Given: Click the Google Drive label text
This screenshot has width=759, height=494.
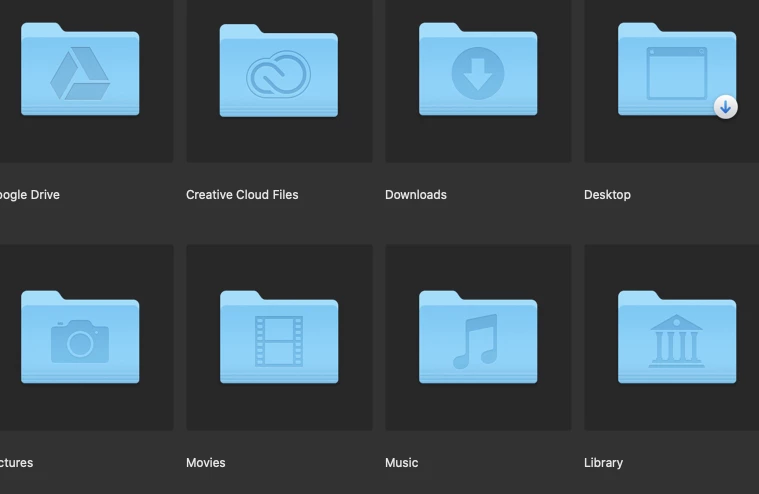Looking at the screenshot, I should (30, 195).
